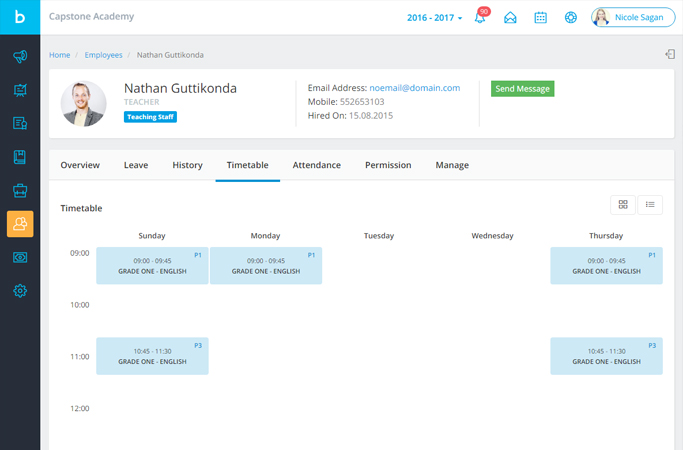Click the noemail@domain.com email link
Viewport: 683px width, 450px height.
(x=414, y=88)
